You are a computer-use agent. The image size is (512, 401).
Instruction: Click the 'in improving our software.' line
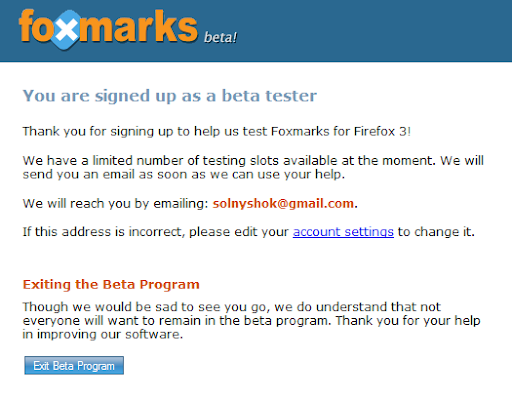[x=103, y=334]
